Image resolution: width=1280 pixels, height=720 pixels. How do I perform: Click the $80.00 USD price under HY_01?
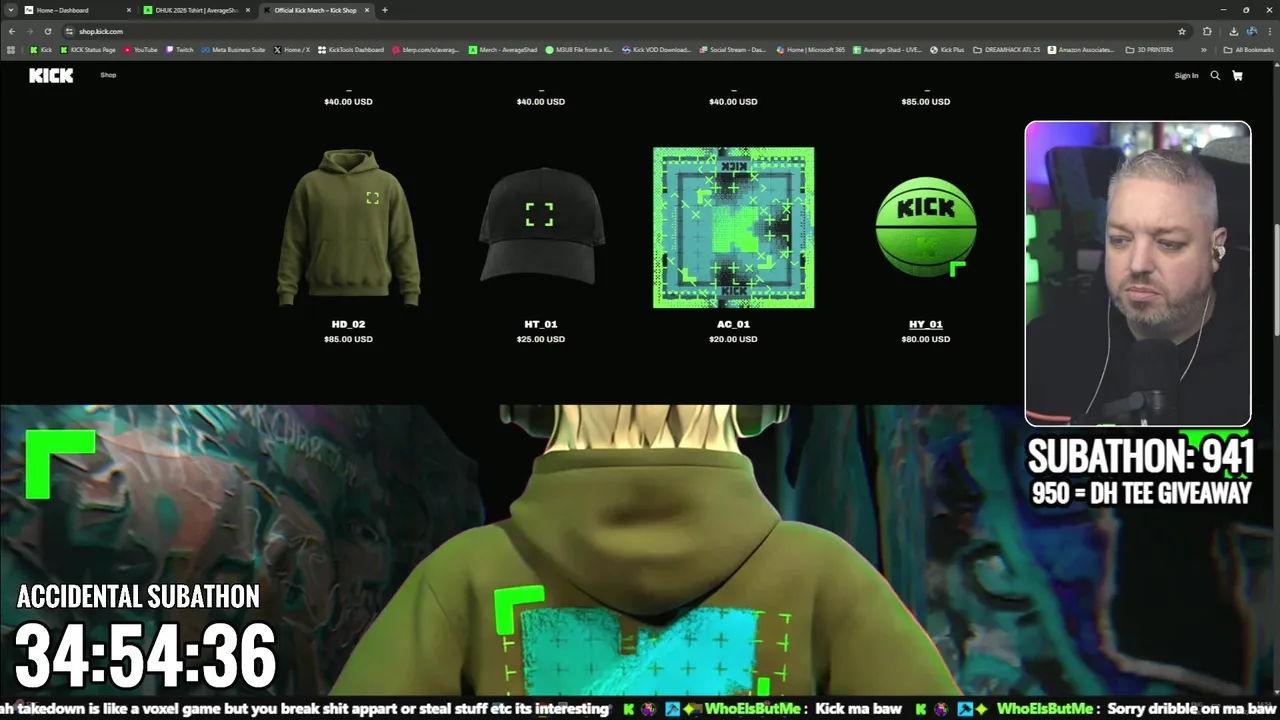[x=926, y=339]
